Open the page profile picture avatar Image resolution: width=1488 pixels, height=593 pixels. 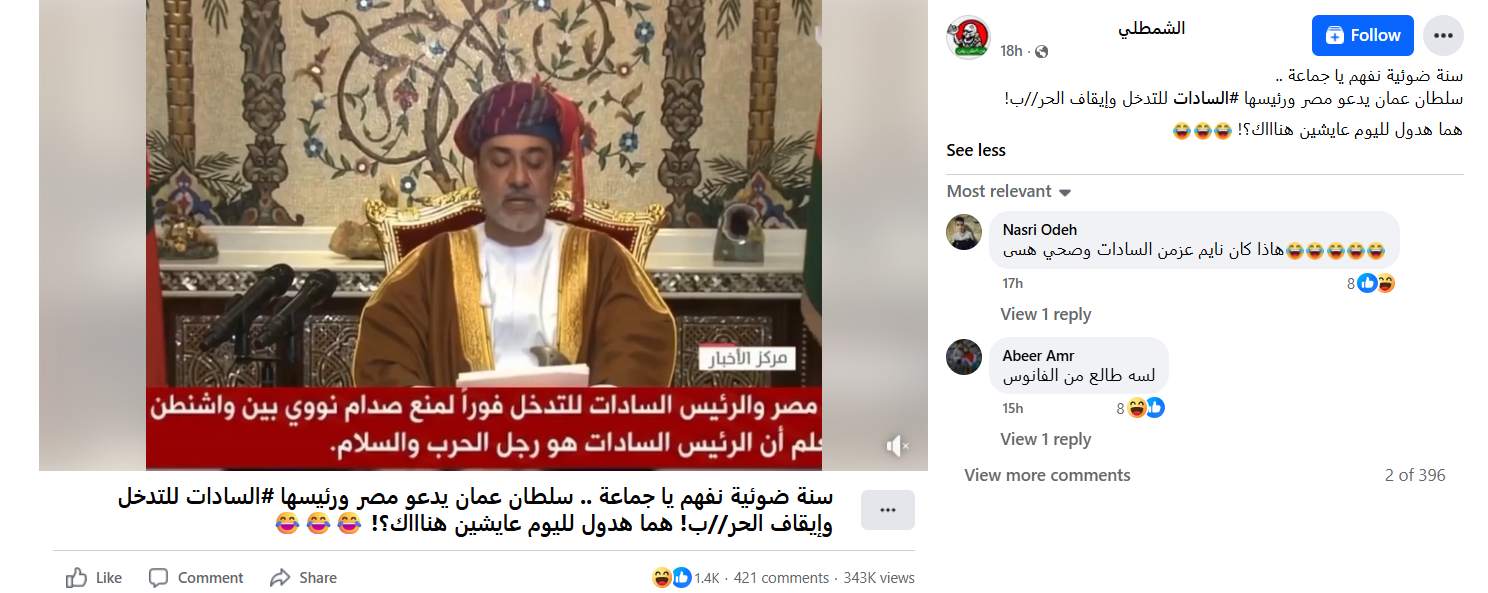[x=968, y=38]
